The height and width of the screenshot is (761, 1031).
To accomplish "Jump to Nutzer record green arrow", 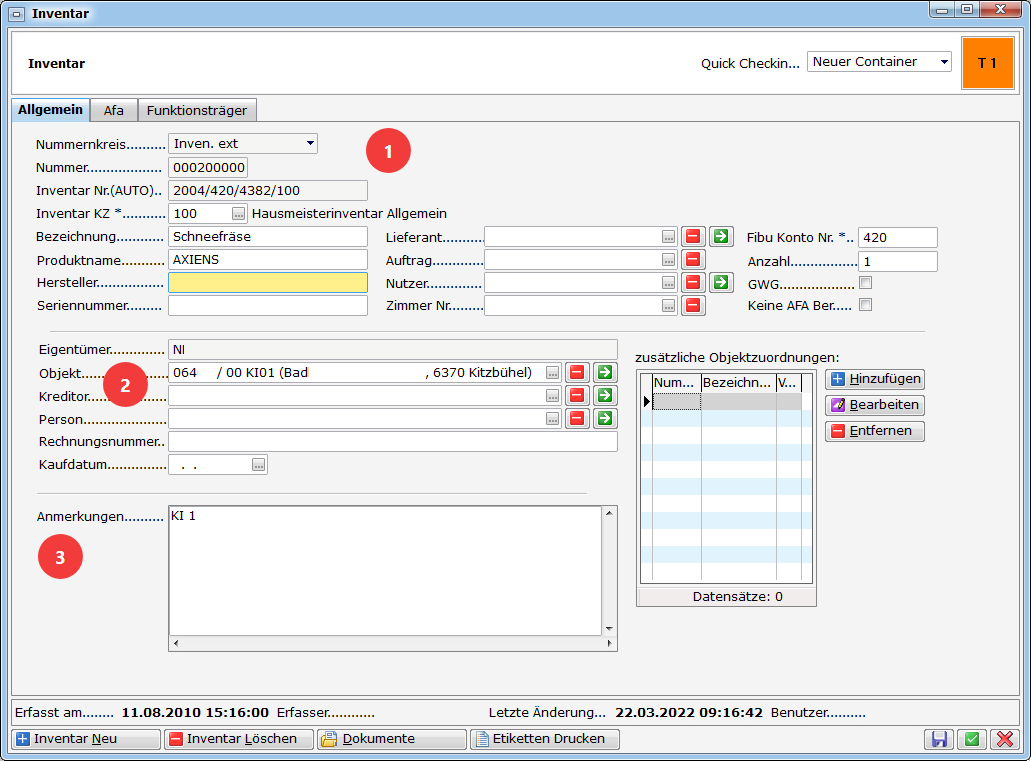I will [721, 282].
